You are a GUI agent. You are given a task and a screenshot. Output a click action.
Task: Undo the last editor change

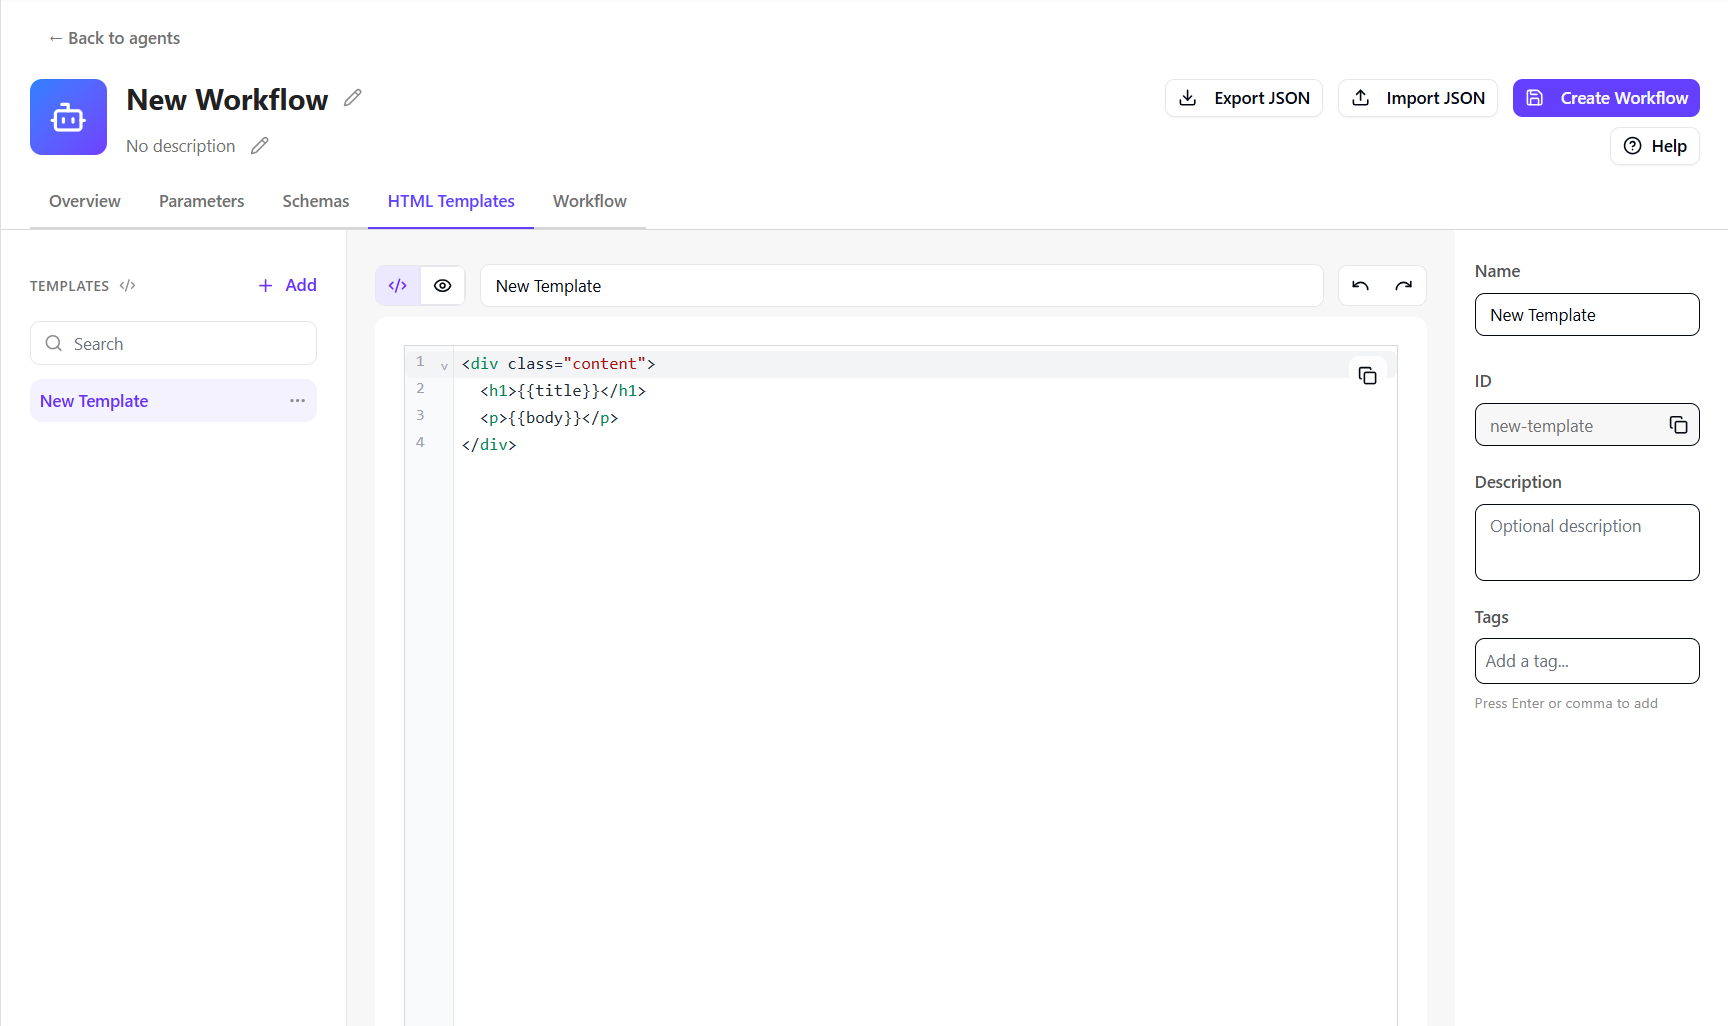(1360, 286)
